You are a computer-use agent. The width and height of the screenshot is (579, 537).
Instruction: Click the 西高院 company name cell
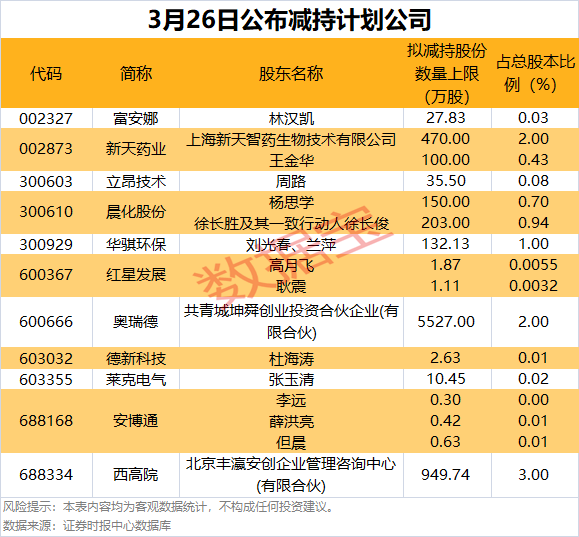click(x=136, y=475)
